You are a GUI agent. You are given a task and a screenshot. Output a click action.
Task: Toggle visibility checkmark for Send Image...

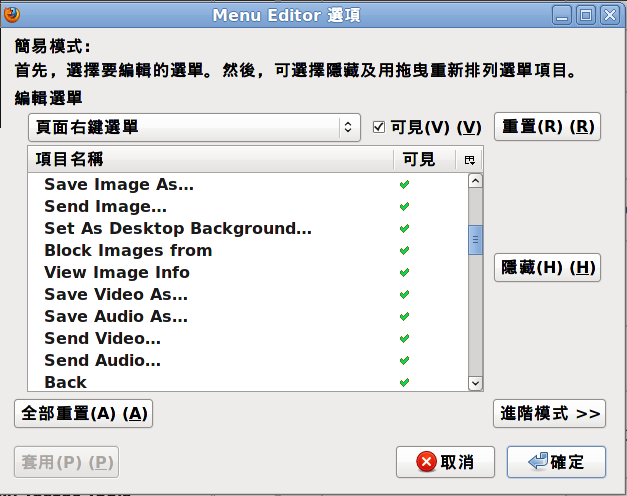(404, 206)
